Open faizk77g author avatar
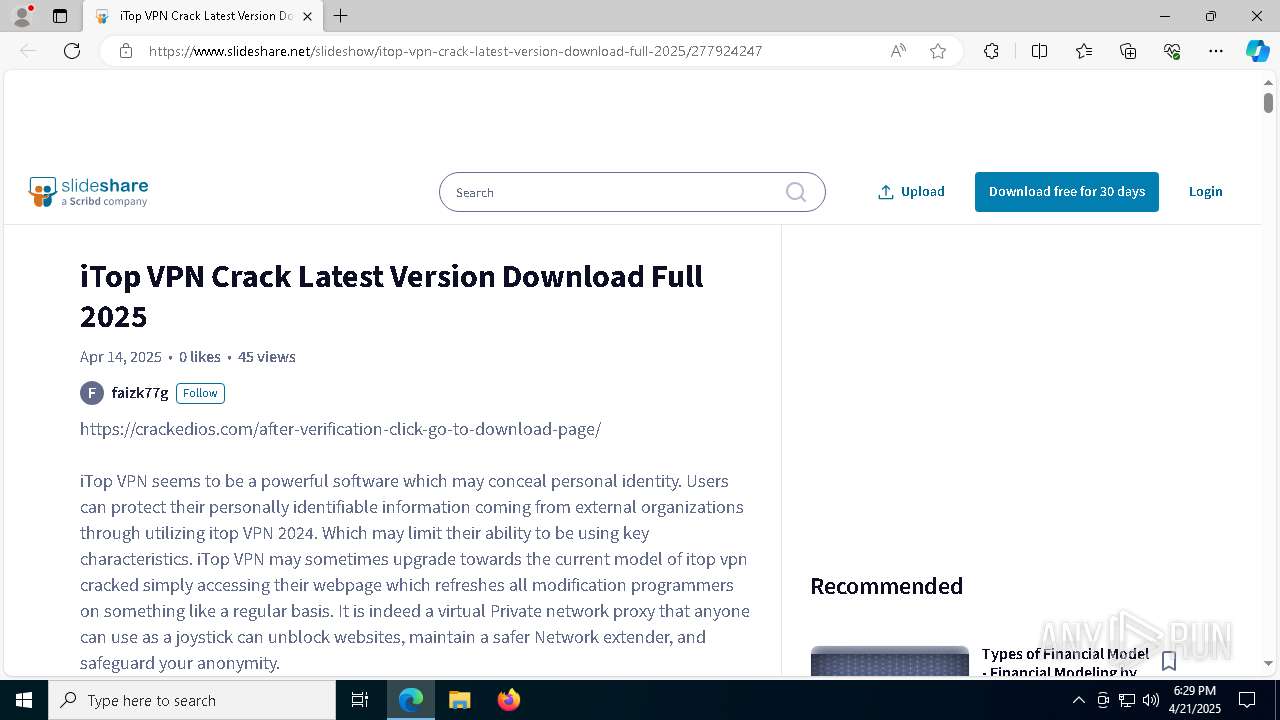Screen dimensions: 1280x720 [92, 393]
